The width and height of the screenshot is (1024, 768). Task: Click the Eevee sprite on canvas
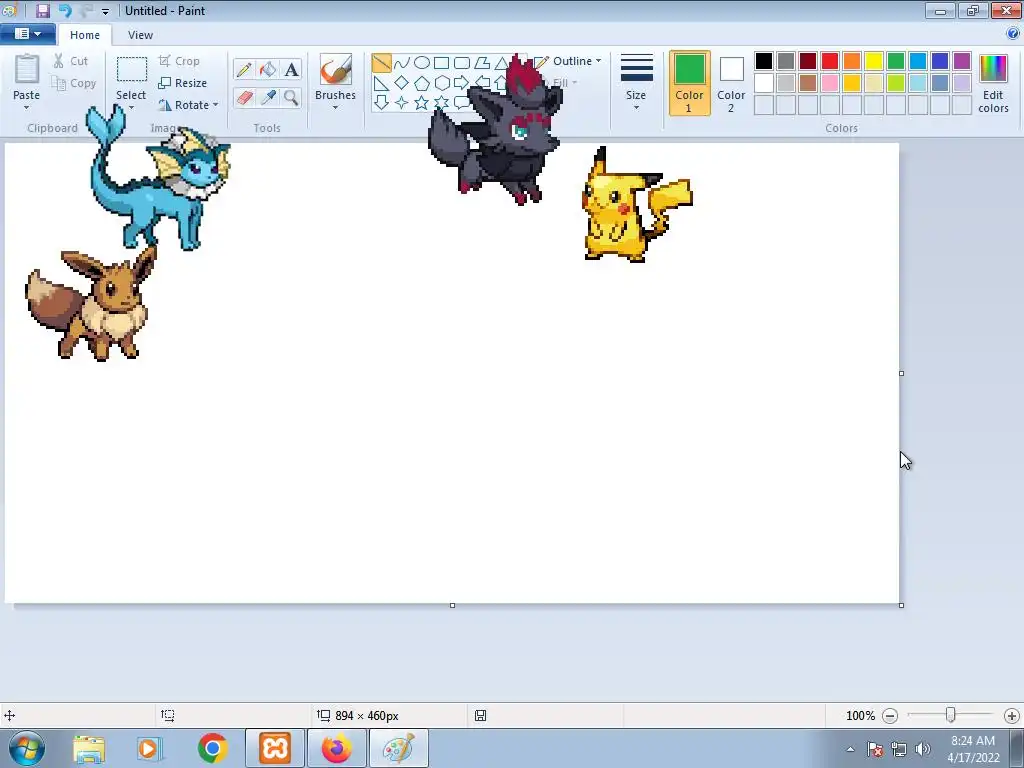(x=91, y=304)
